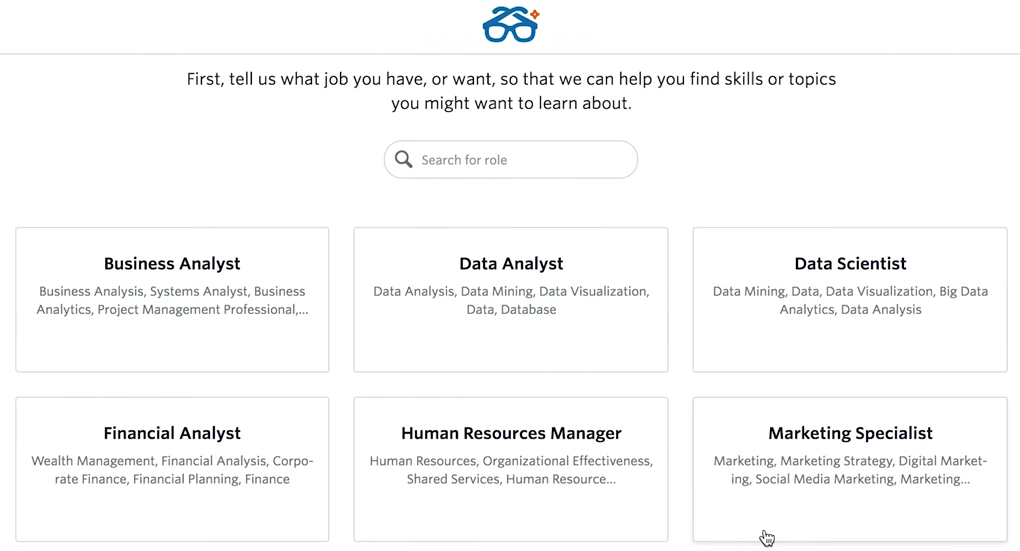Click the Human Resources Manager skills description
The height and width of the screenshot is (551, 1020).
(511, 471)
